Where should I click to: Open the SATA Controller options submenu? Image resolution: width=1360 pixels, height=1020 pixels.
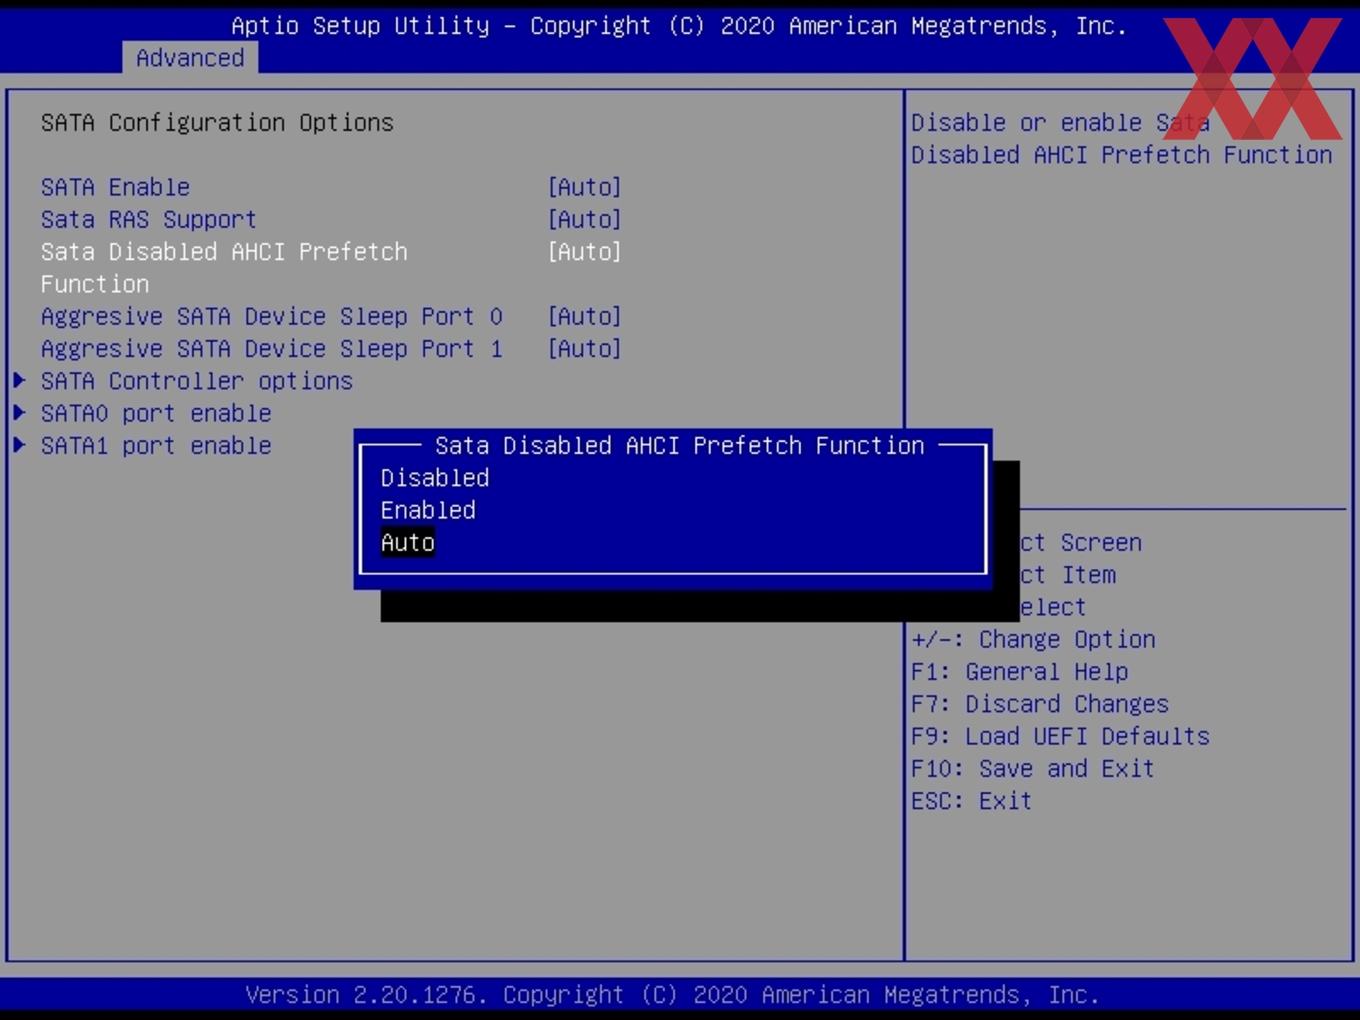point(196,381)
